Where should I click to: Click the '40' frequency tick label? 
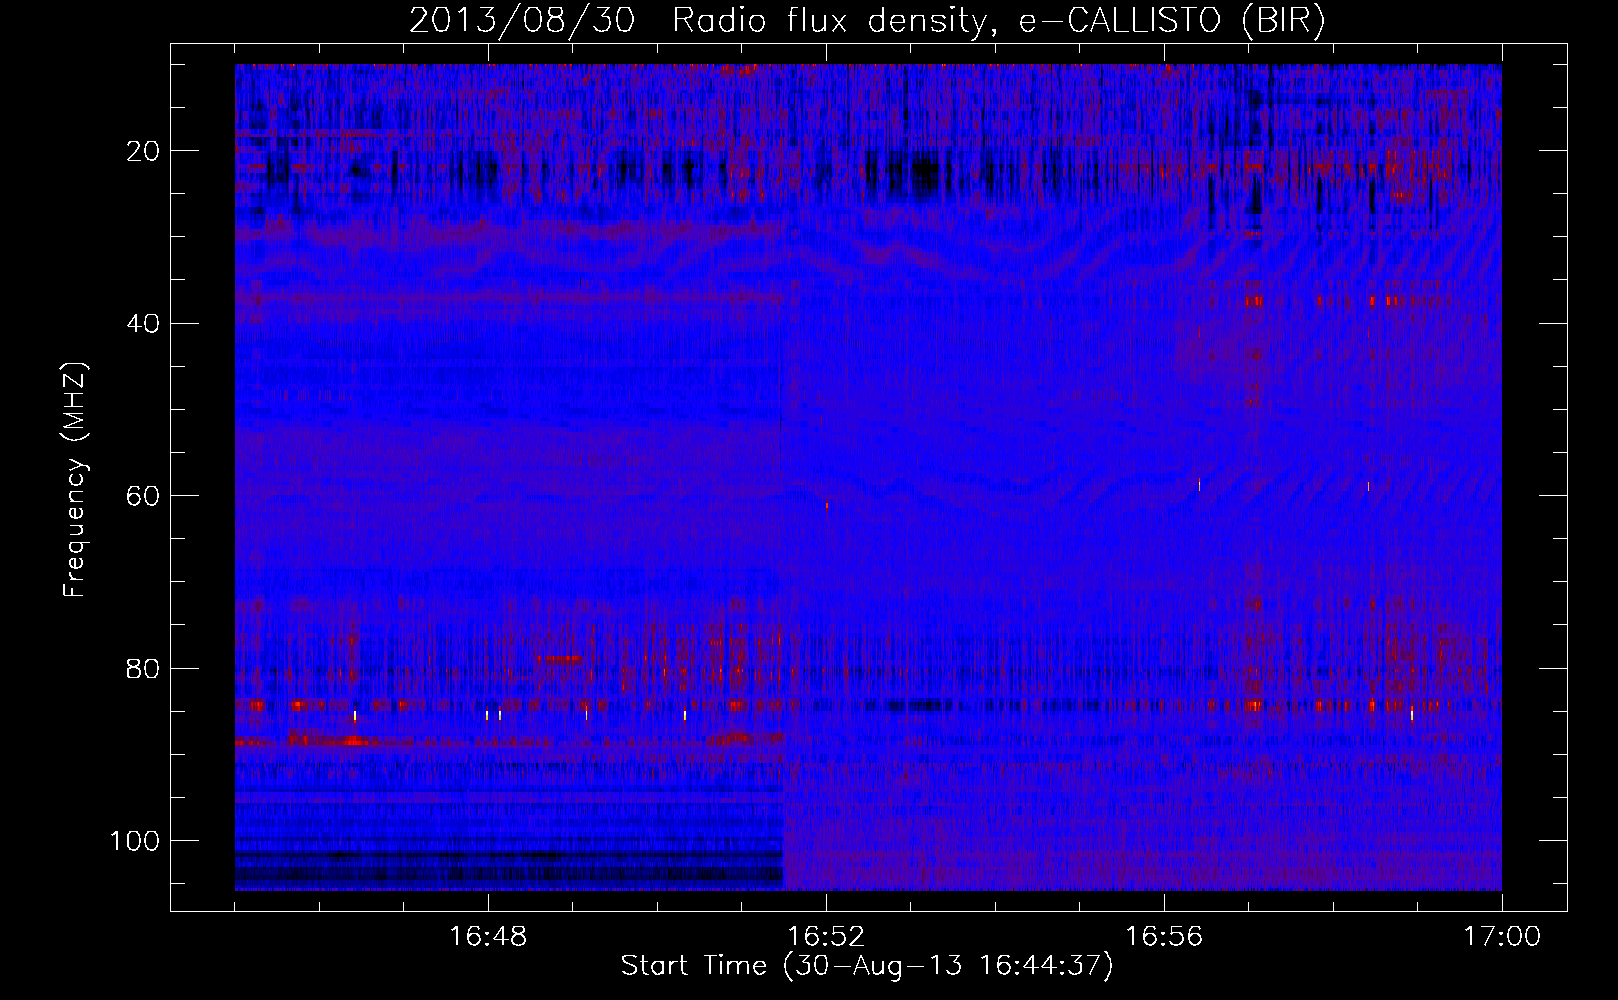[144, 324]
